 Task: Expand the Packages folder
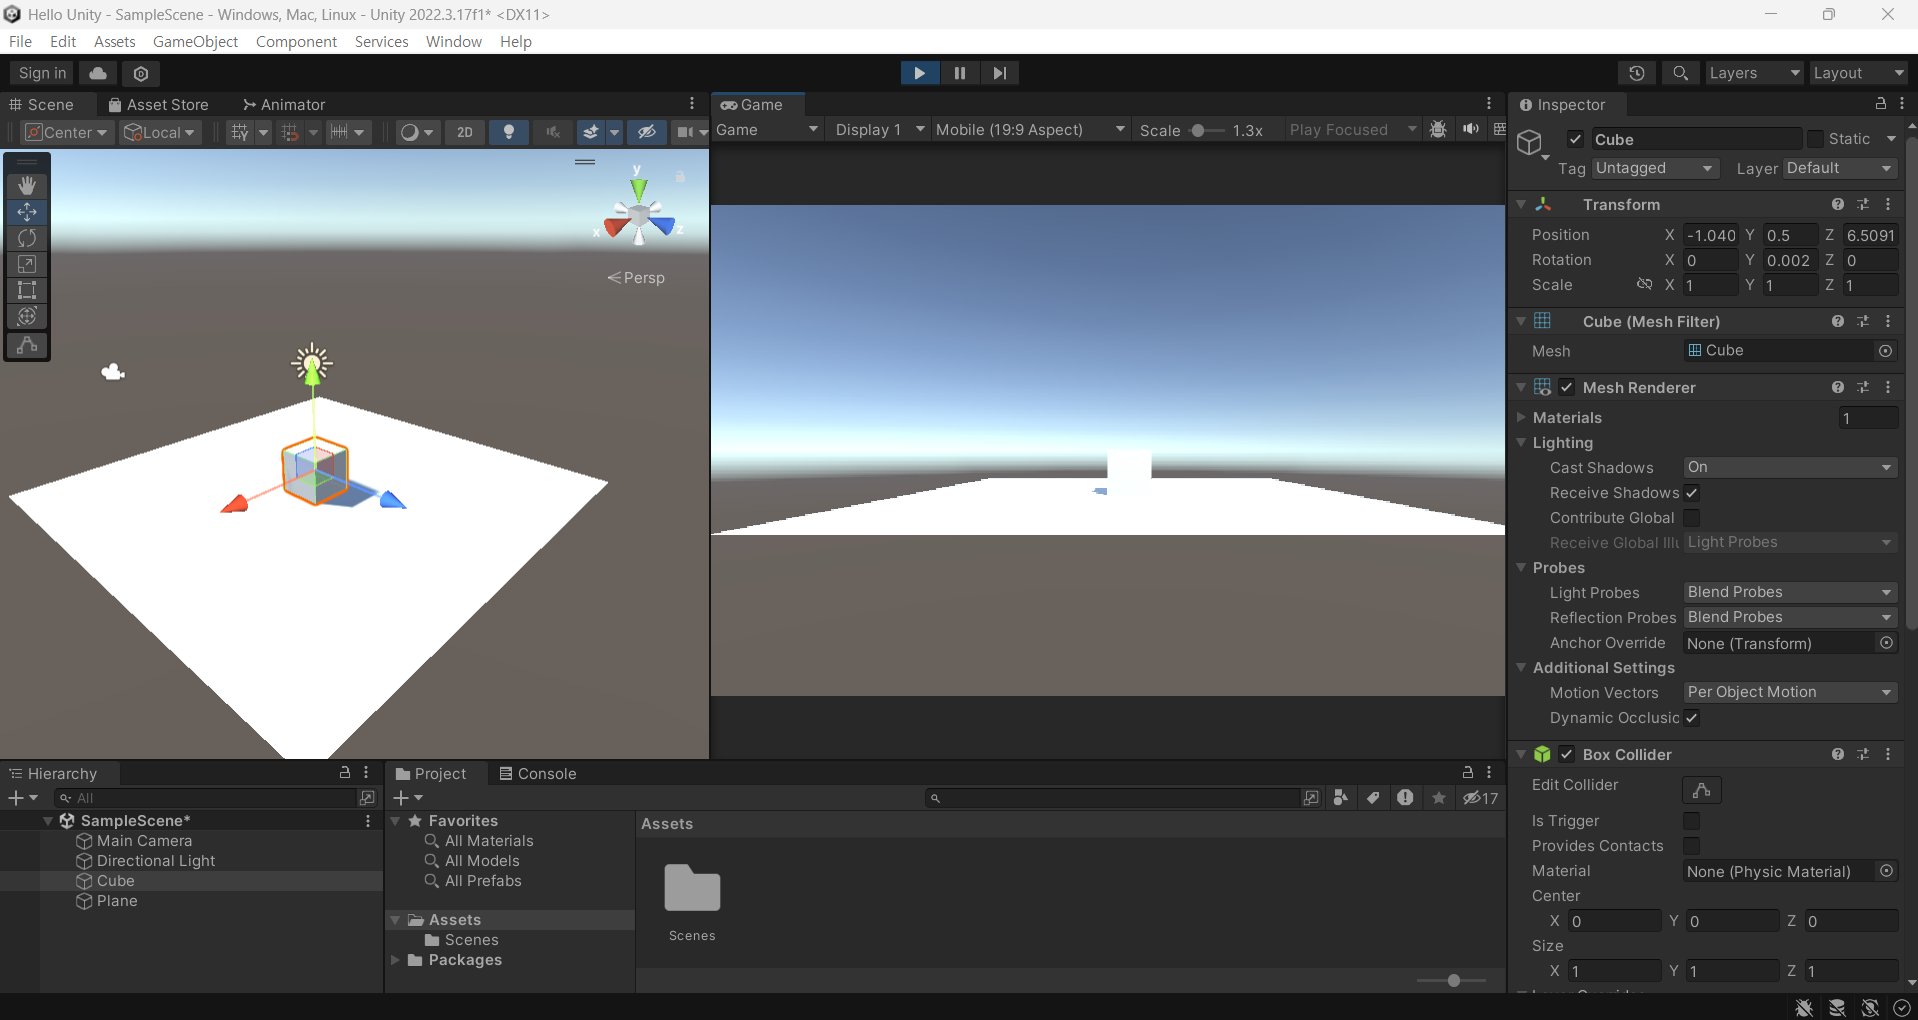(x=395, y=960)
